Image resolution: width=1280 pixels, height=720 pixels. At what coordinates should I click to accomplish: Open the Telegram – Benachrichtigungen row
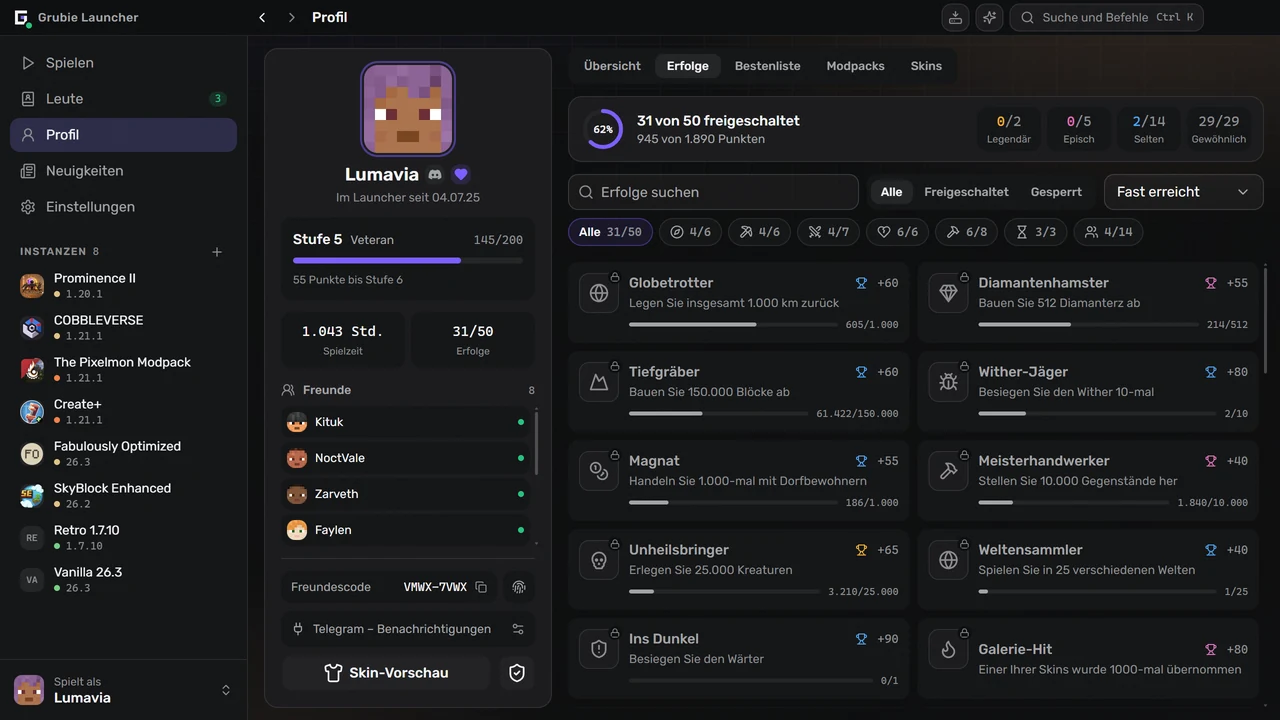[408, 629]
